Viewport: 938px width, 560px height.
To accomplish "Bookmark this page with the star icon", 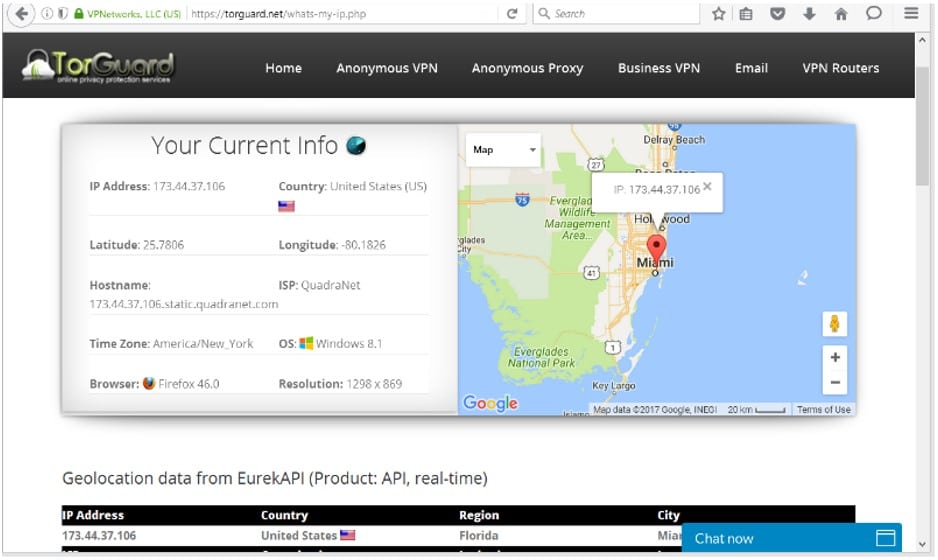I will [x=718, y=13].
